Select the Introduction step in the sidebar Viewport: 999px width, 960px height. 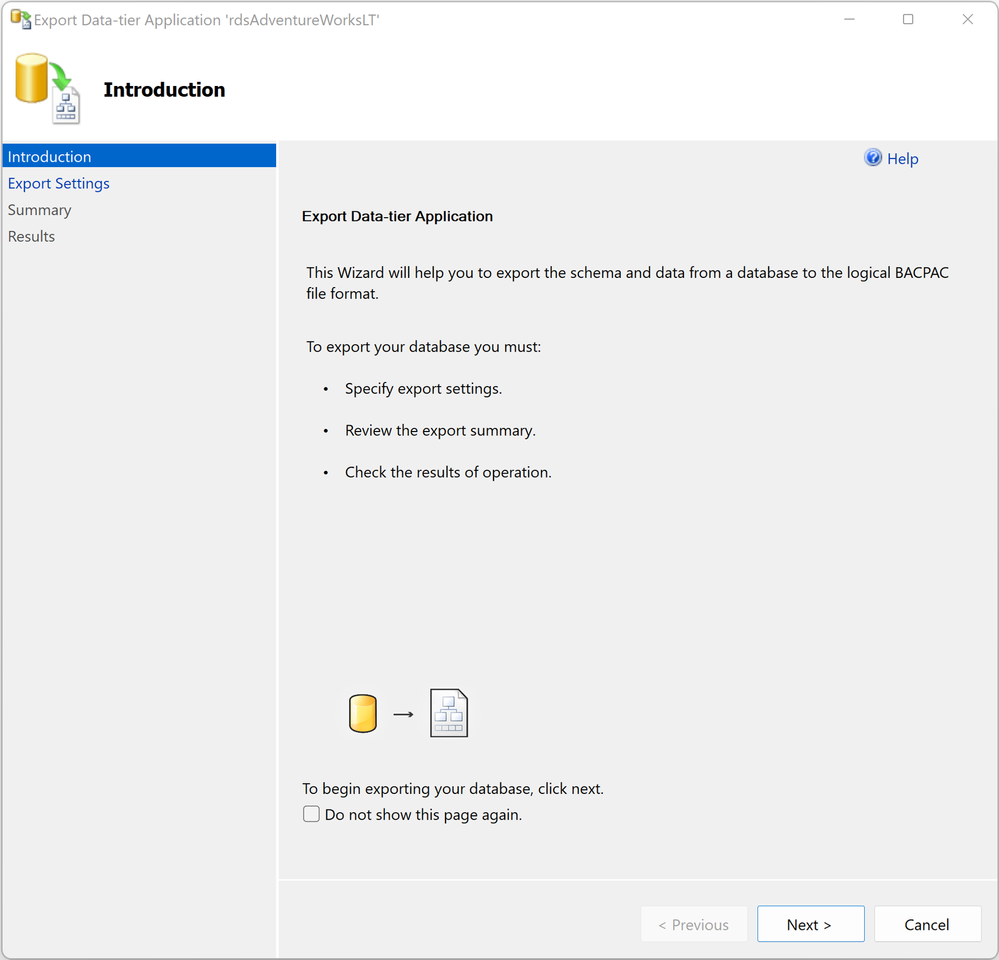(x=139, y=156)
